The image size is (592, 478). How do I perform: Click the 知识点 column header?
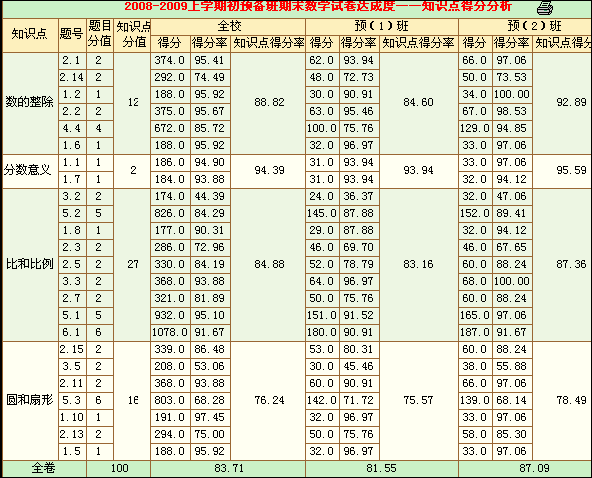[x=30, y=35]
